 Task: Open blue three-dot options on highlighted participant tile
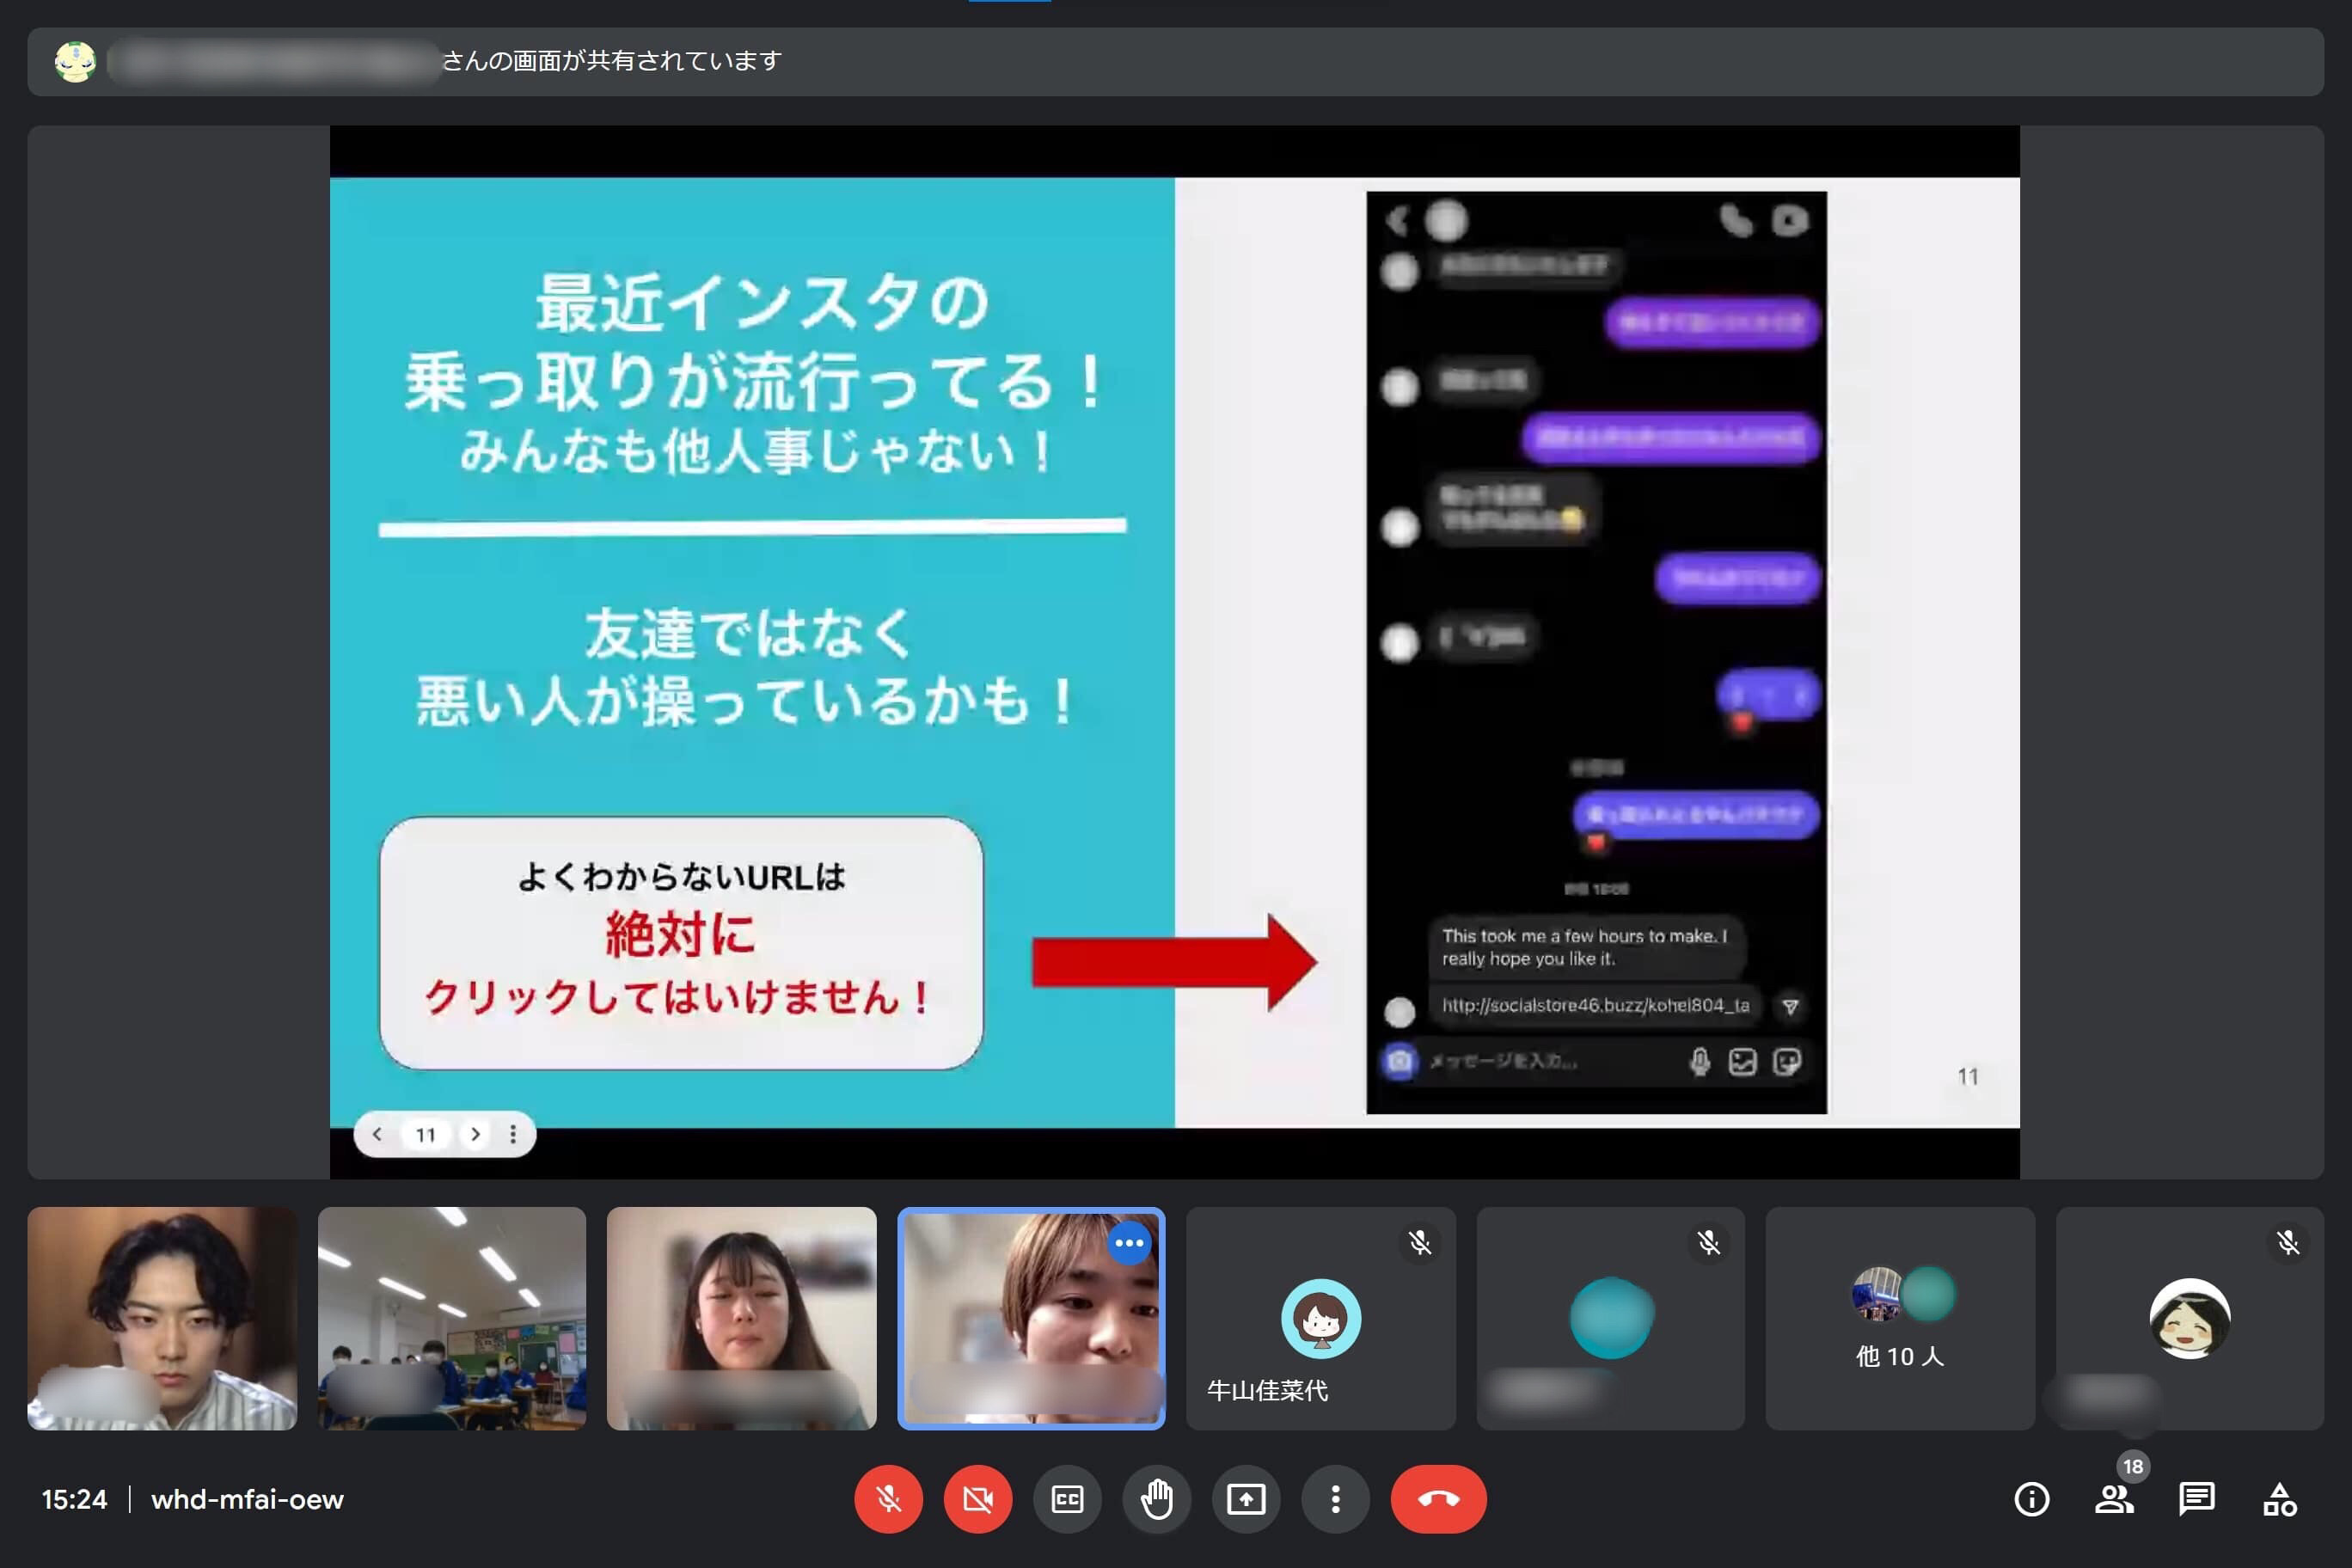point(1129,1243)
